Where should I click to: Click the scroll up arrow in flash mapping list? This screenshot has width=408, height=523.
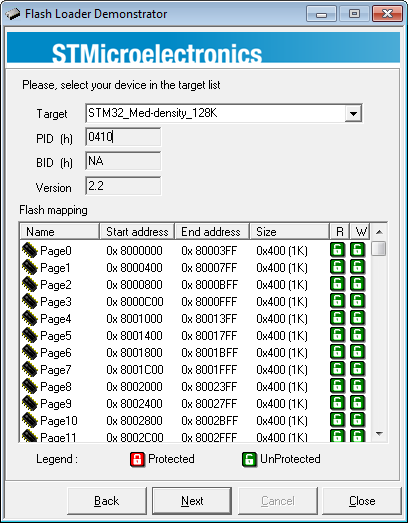click(x=379, y=232)
